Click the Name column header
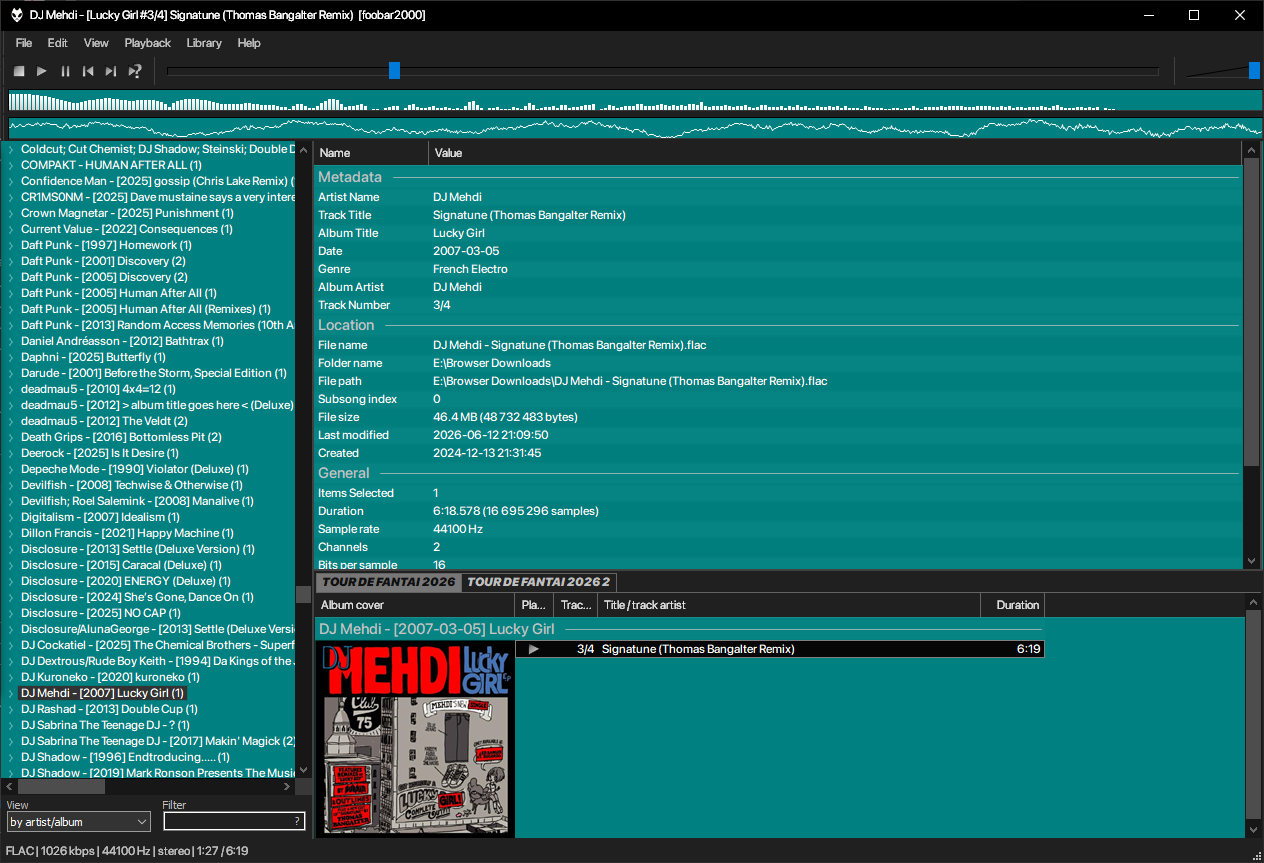The height and width of the screenshot is (863, 1264). [x=371, y=153]
